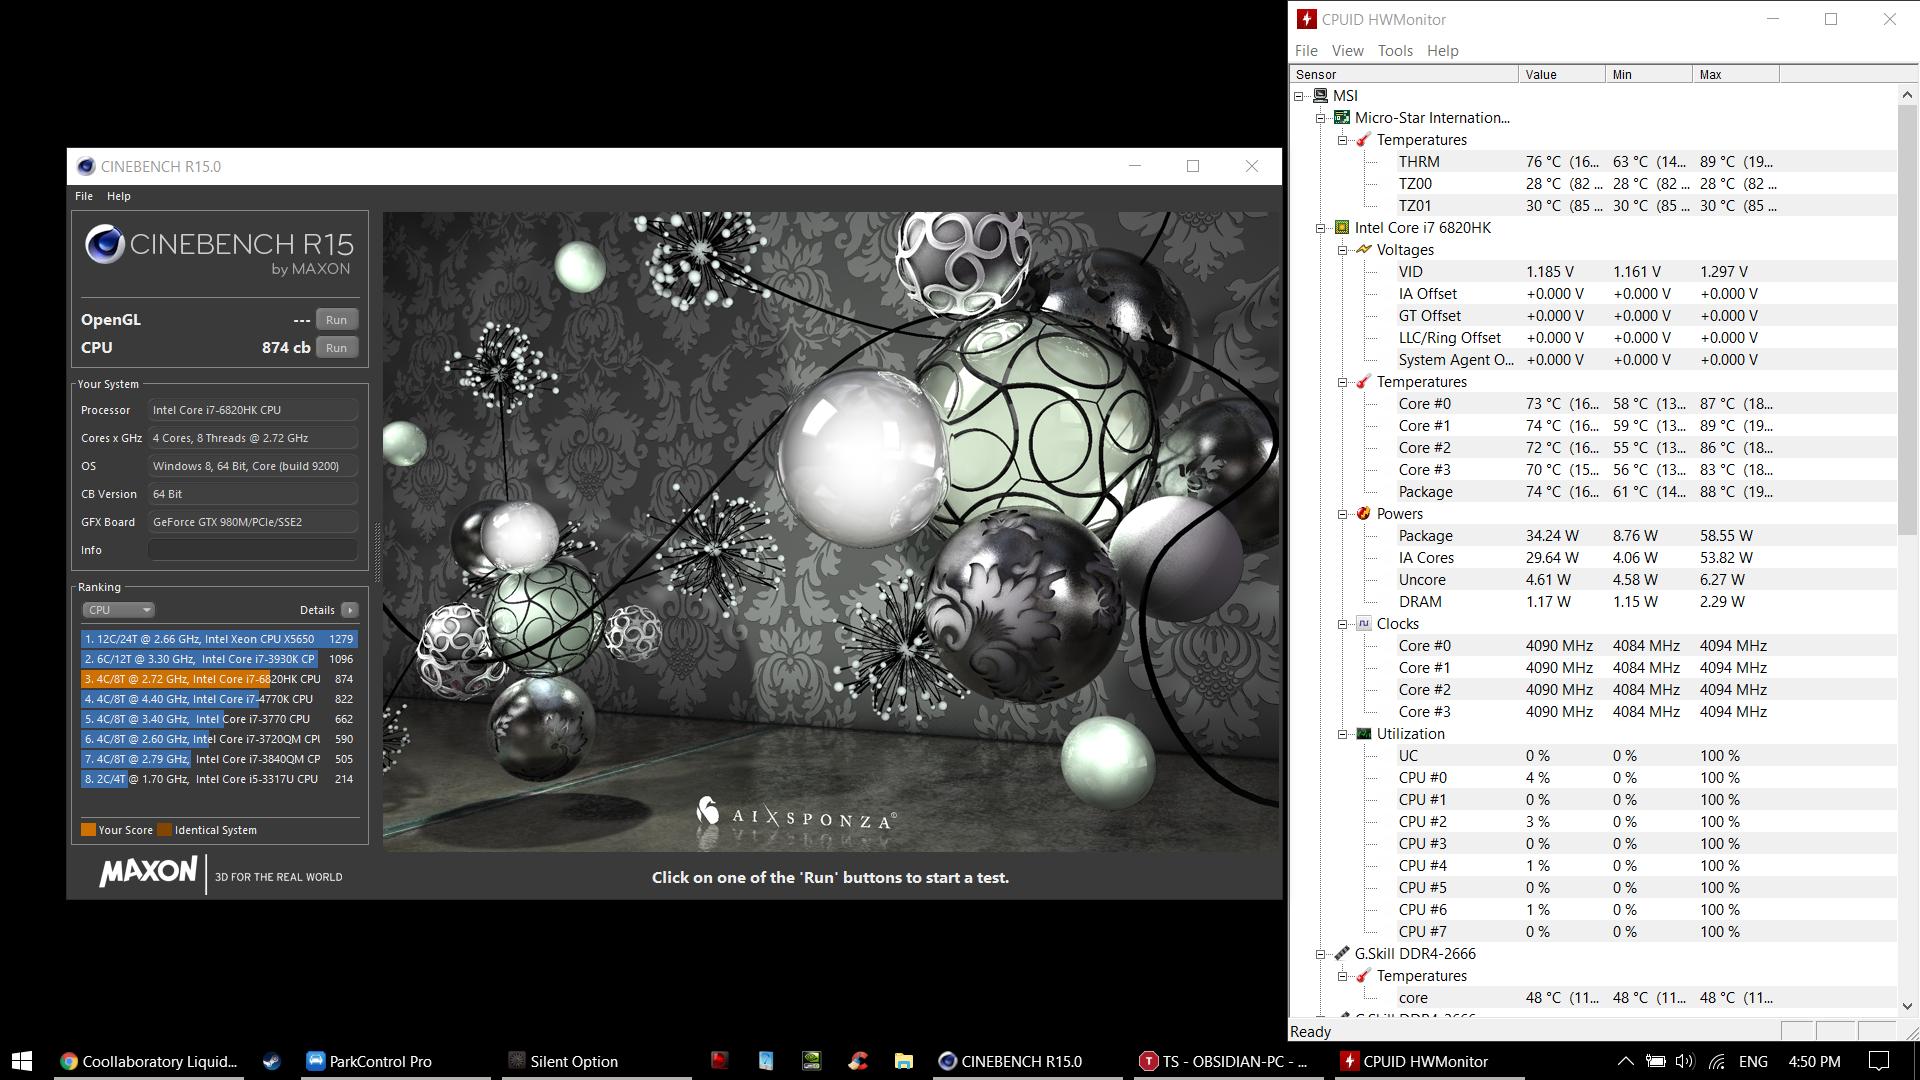
Task: Open File Explorer folder icon in taskbar
Action: click(x=903, y=1061)
